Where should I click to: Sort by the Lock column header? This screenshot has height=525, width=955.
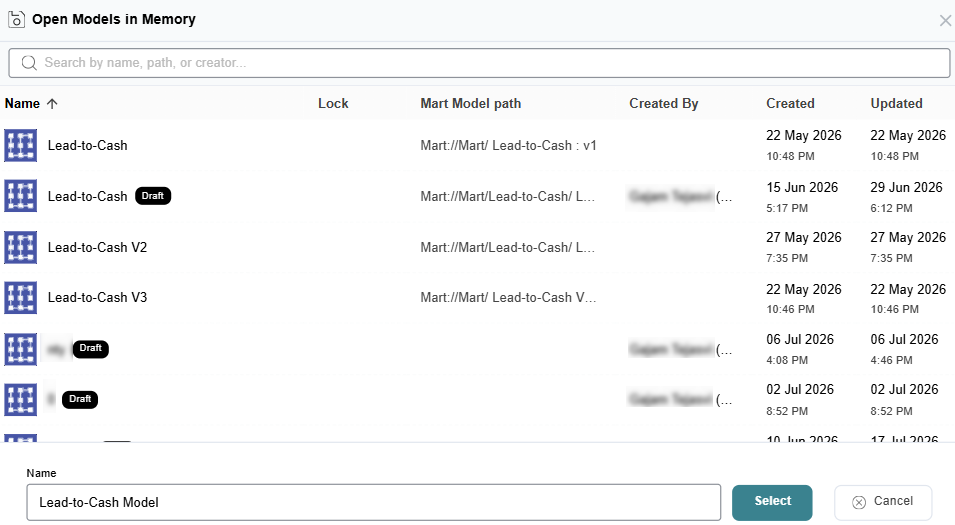tap(333, 104)
